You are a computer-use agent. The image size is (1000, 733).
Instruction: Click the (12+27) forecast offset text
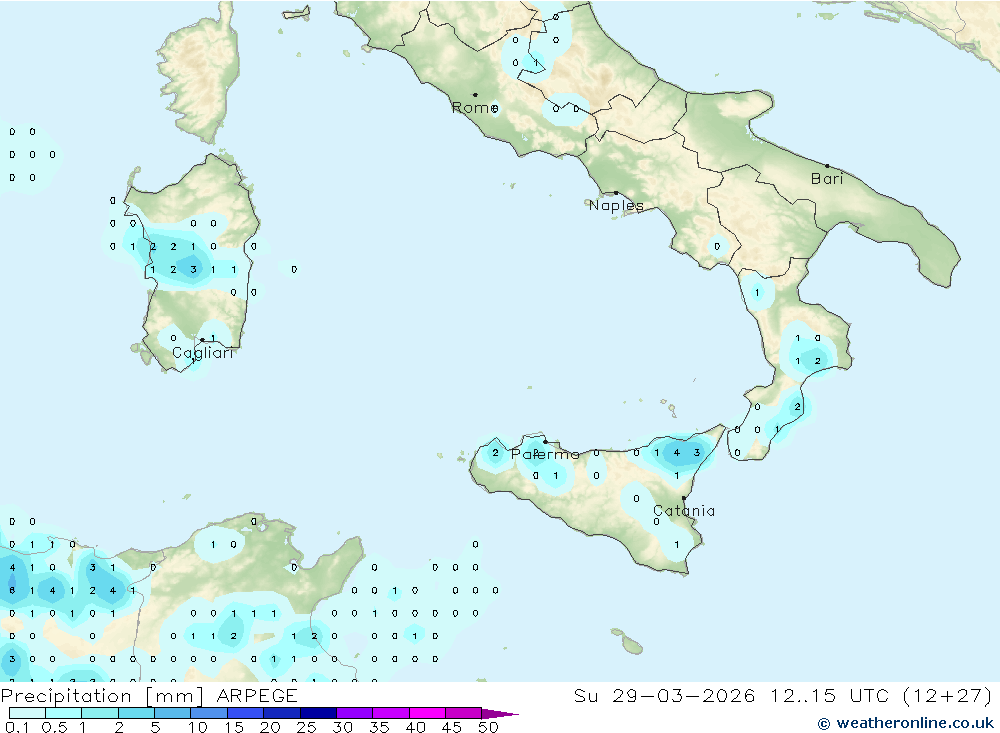pos(948,695)
